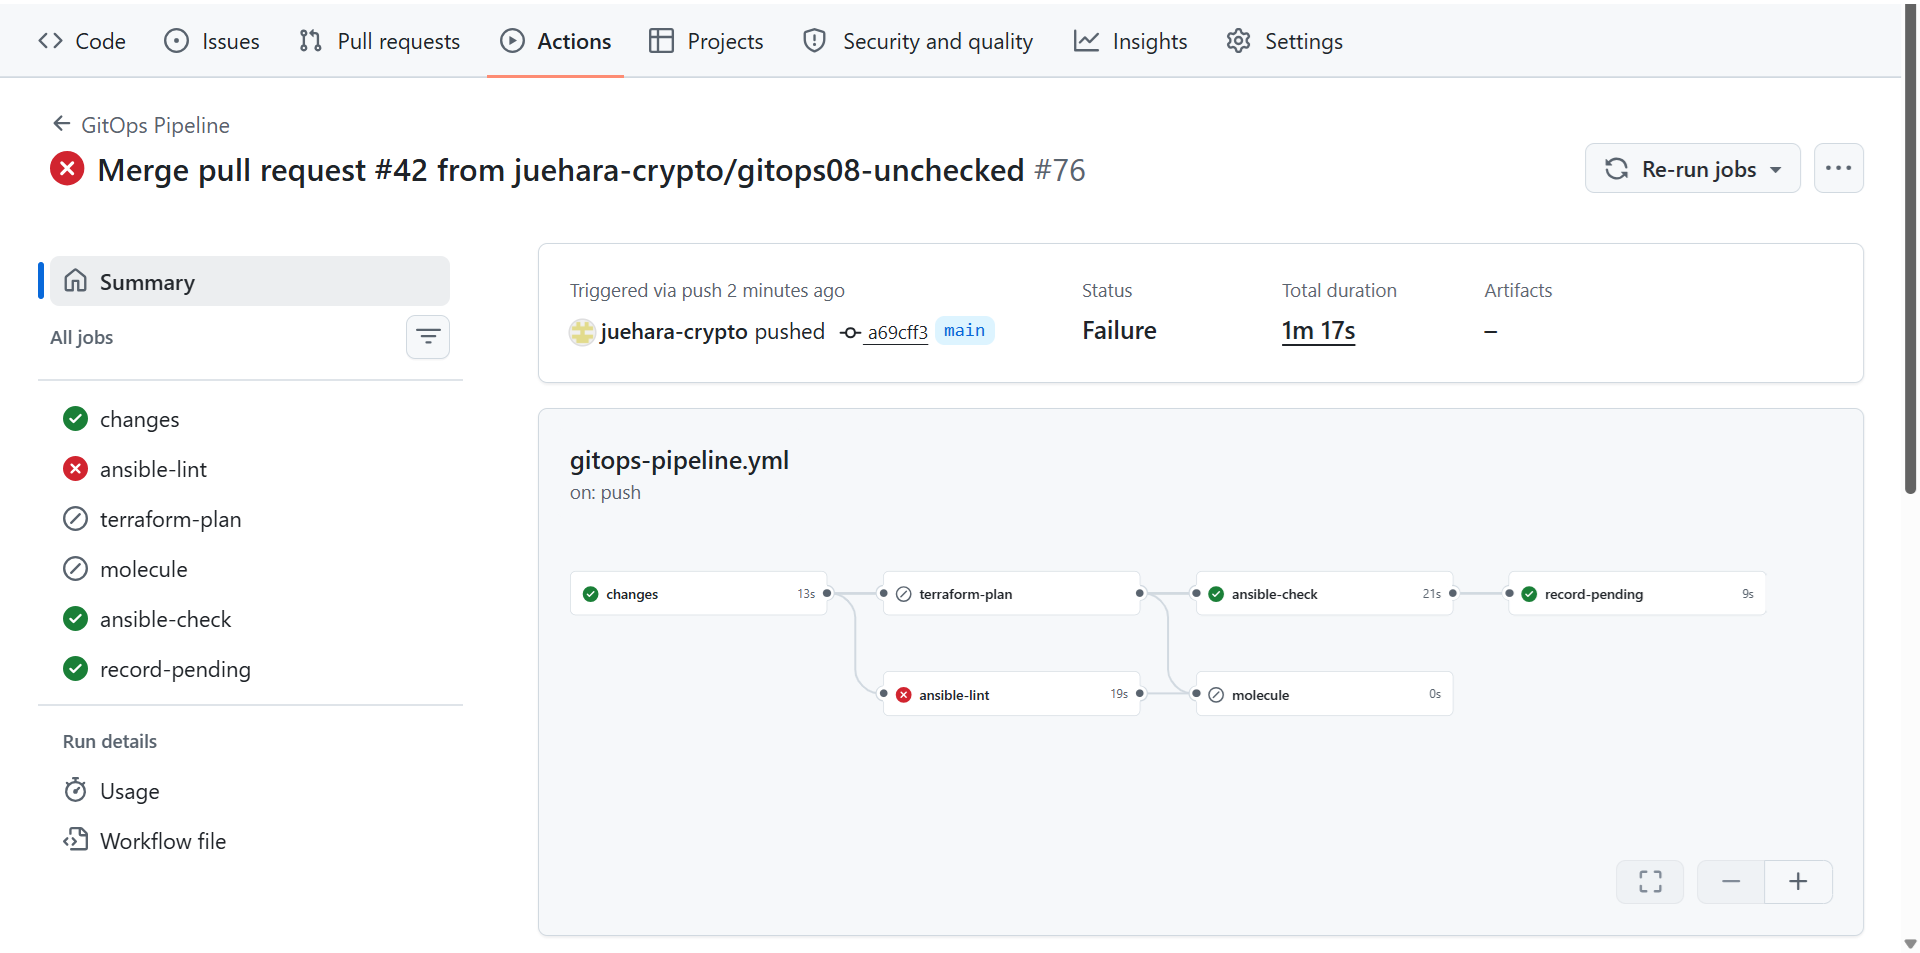Open the Issues tab
The height and width of the screenshot is (953, 1920).
click(x=212, y=41)
